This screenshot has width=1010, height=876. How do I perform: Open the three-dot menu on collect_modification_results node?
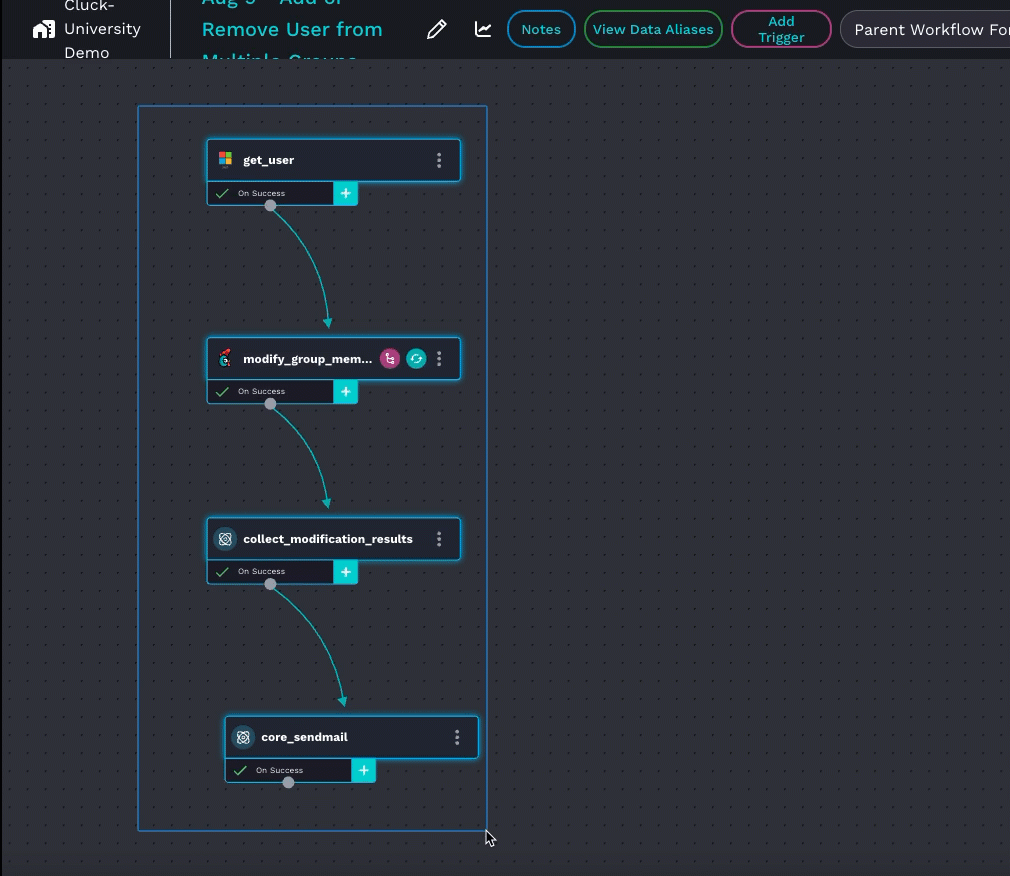[x=439, y=539]
